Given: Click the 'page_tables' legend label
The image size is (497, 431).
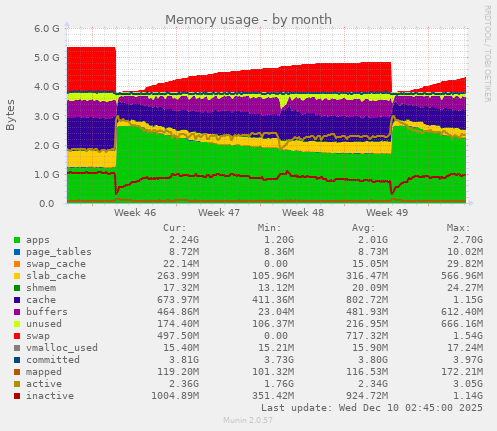Looking at the screenshot, I should coord(59,252).
